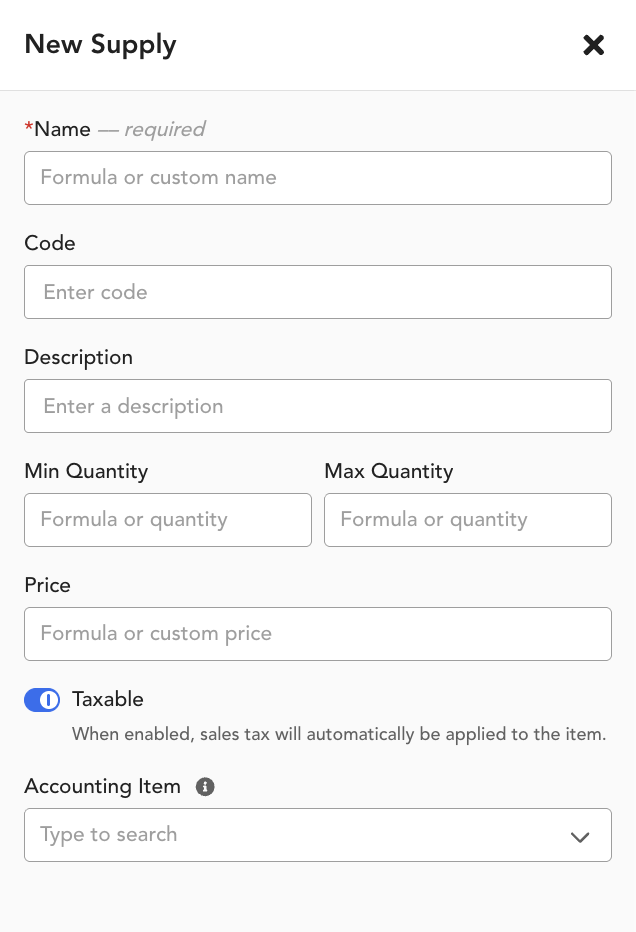The height and width of the screenshot is (932, 636).
Task: Click the Max Quantity label
Action: (x=389, y=471)
